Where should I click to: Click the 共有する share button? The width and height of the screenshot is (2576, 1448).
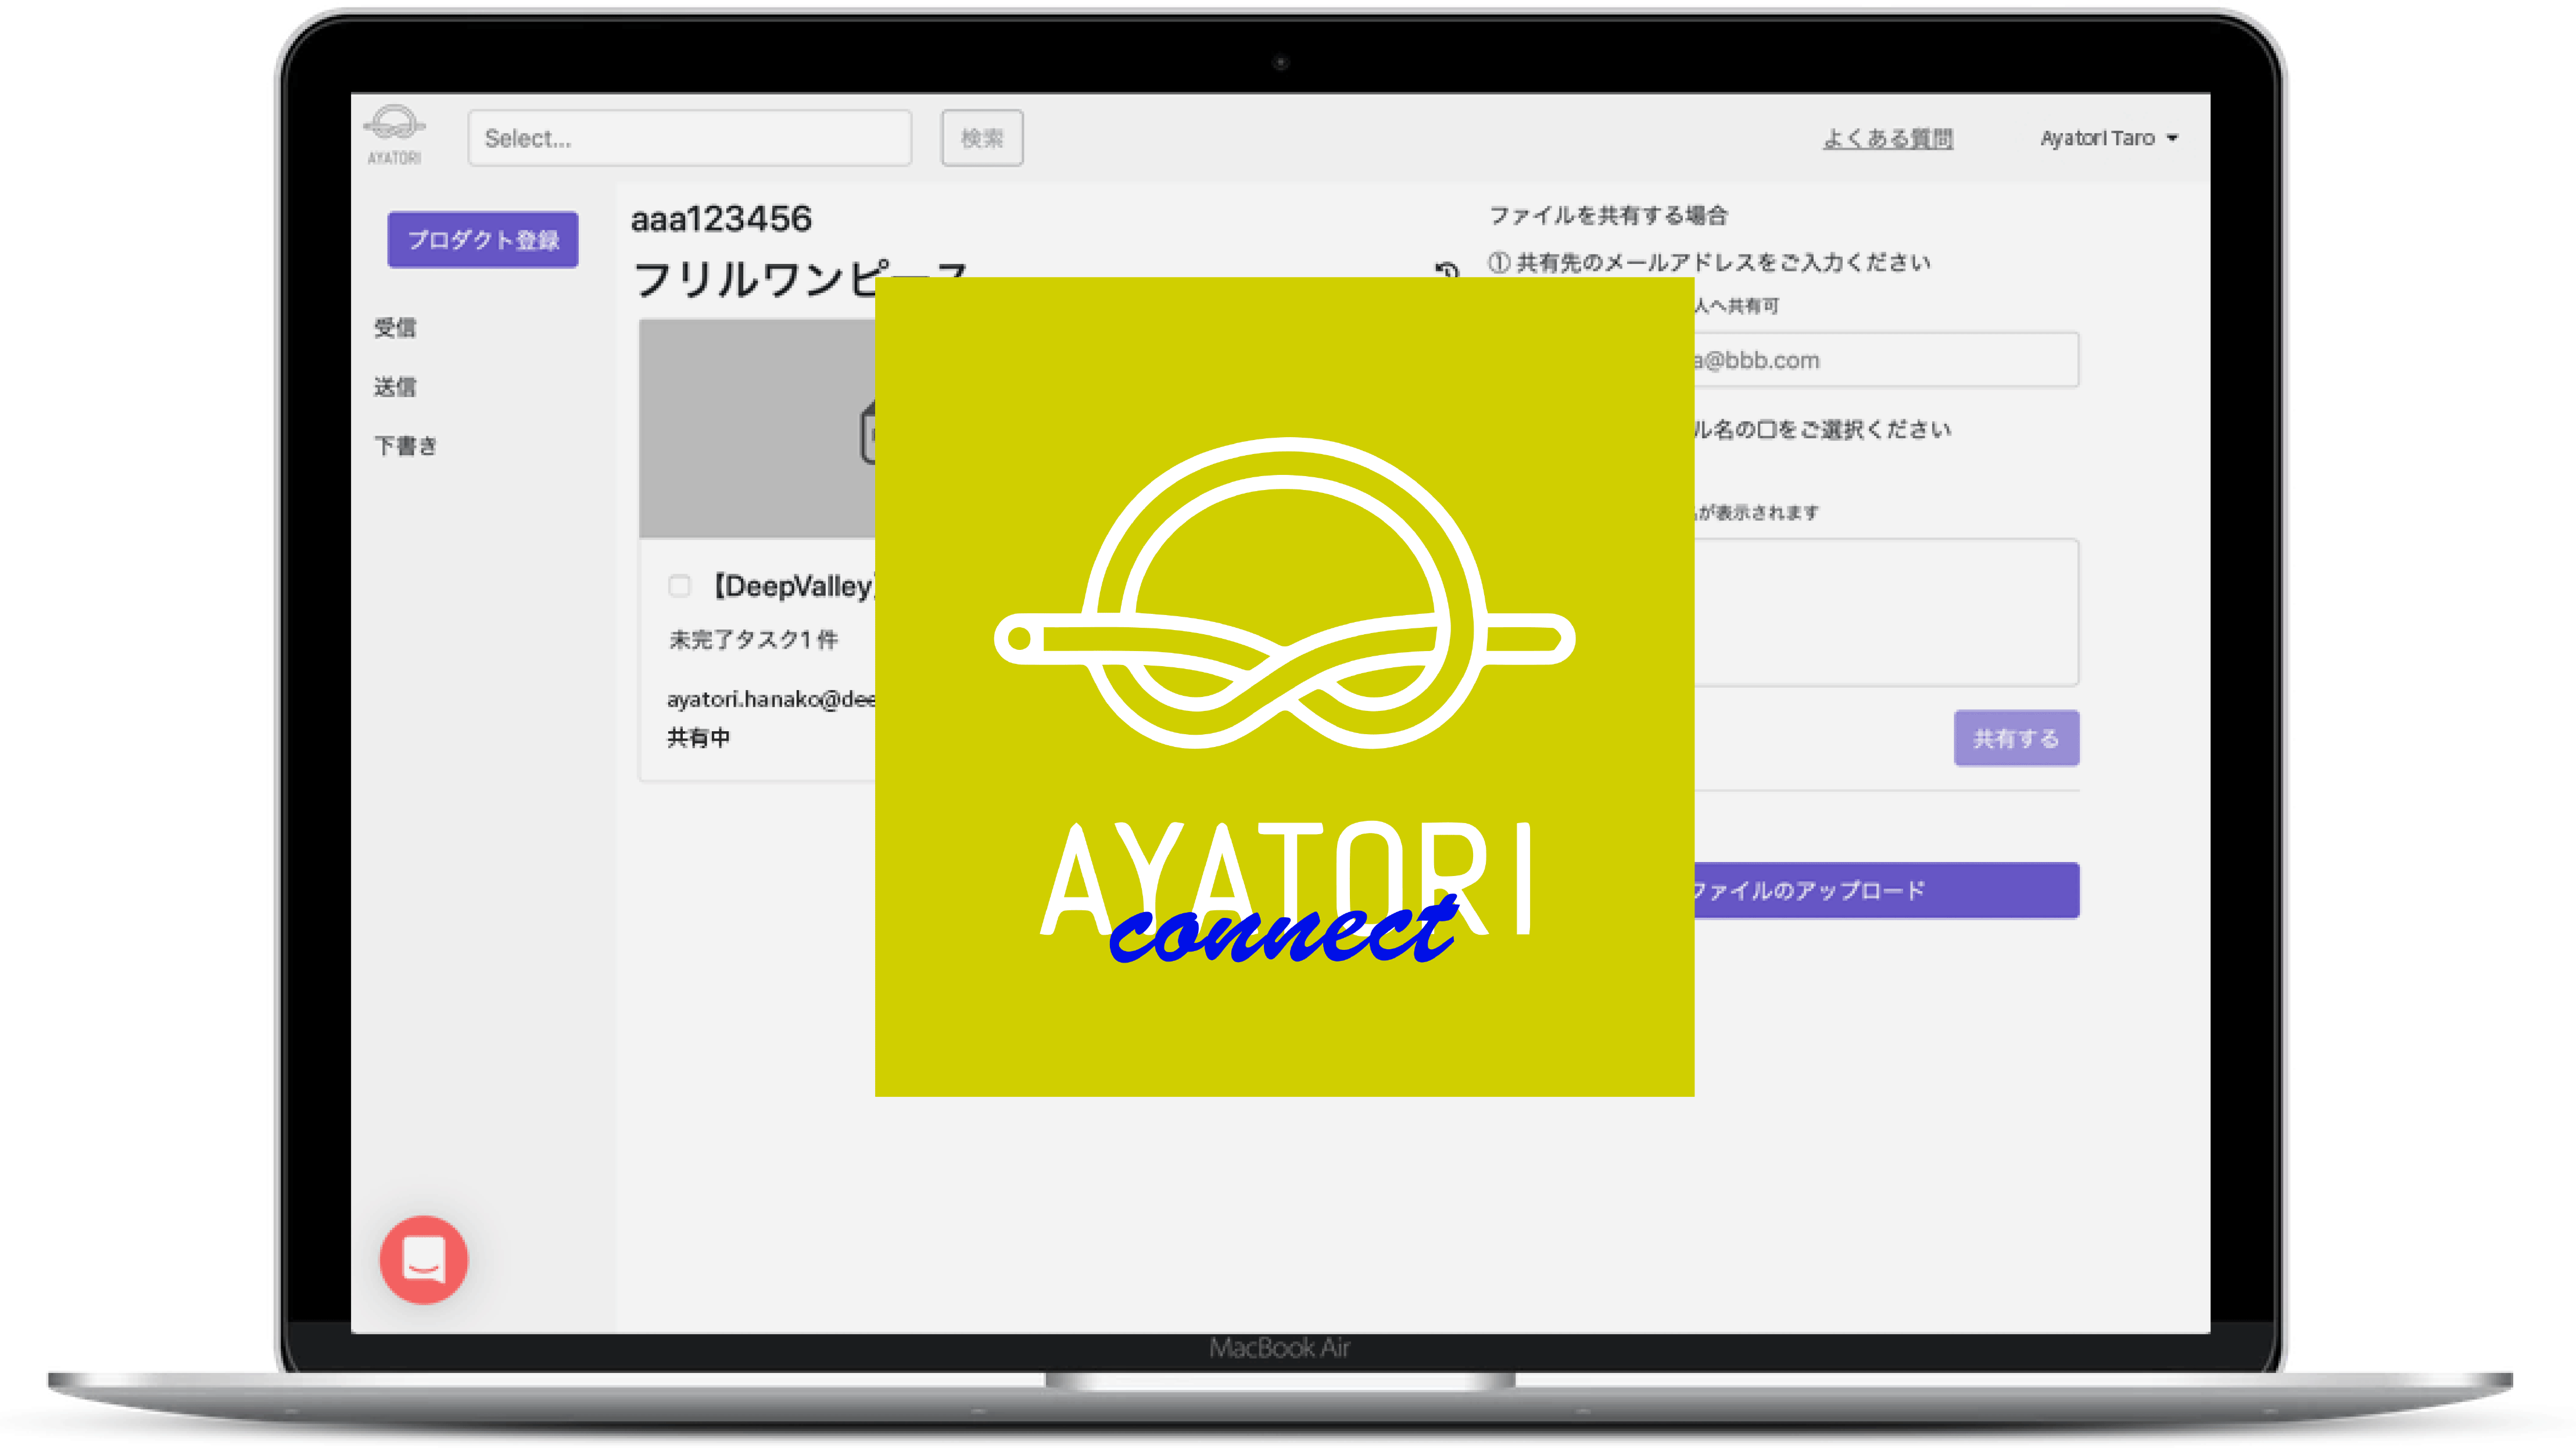click(x=2016, y=738)
